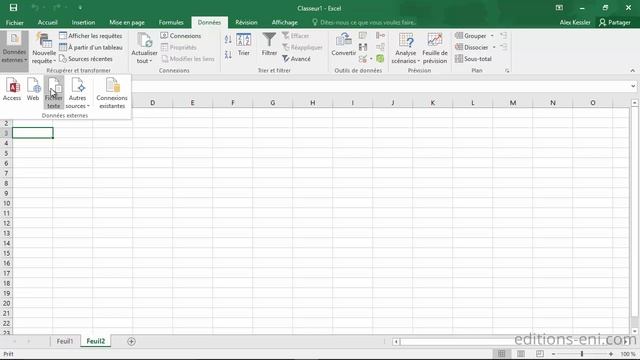Click À partir d'un tableau
640x360 pixels.
91,47
